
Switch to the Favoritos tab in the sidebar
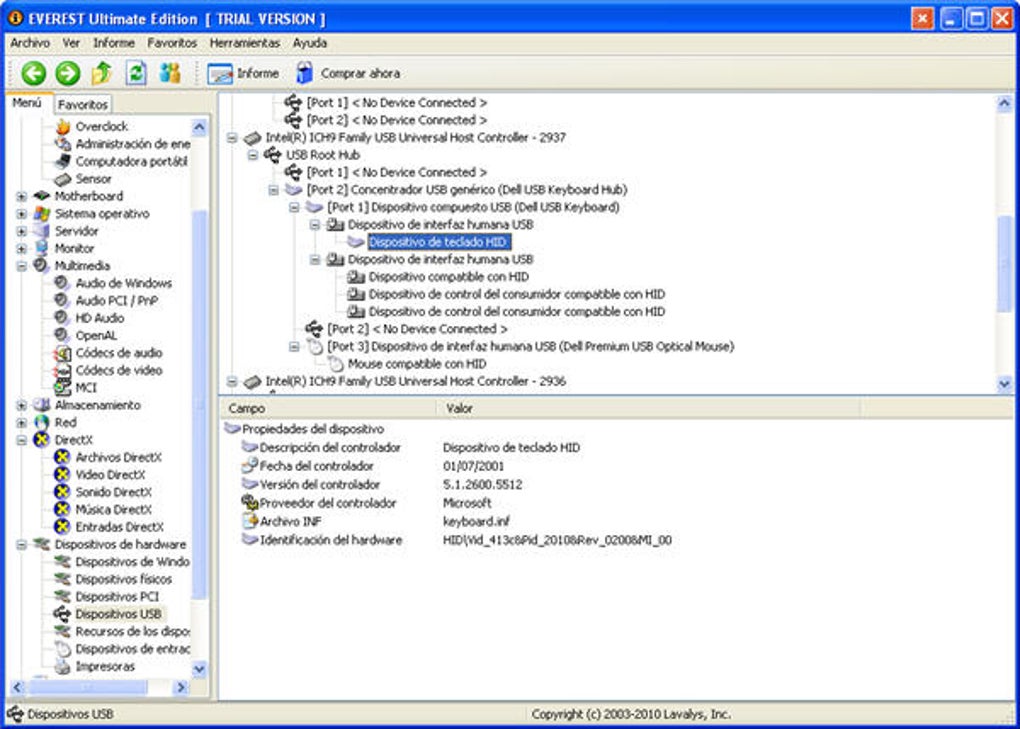coord(83,105)
